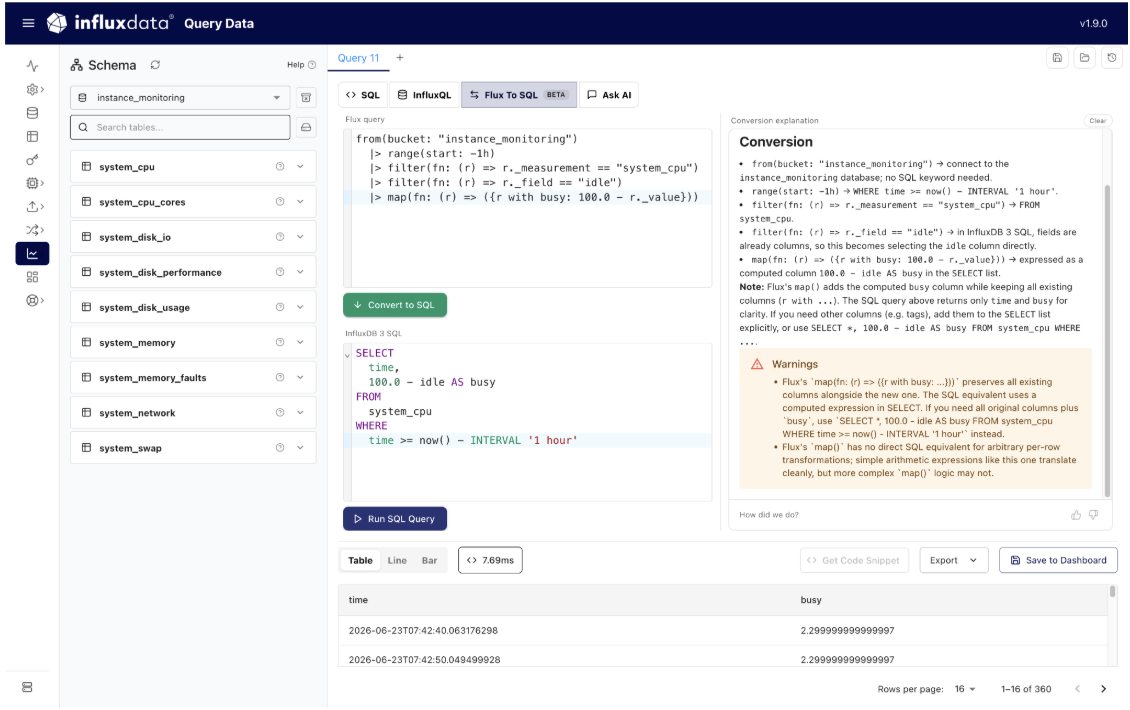Expand the system_disk_usage table
1130x710 pixels.
[301, 307]
